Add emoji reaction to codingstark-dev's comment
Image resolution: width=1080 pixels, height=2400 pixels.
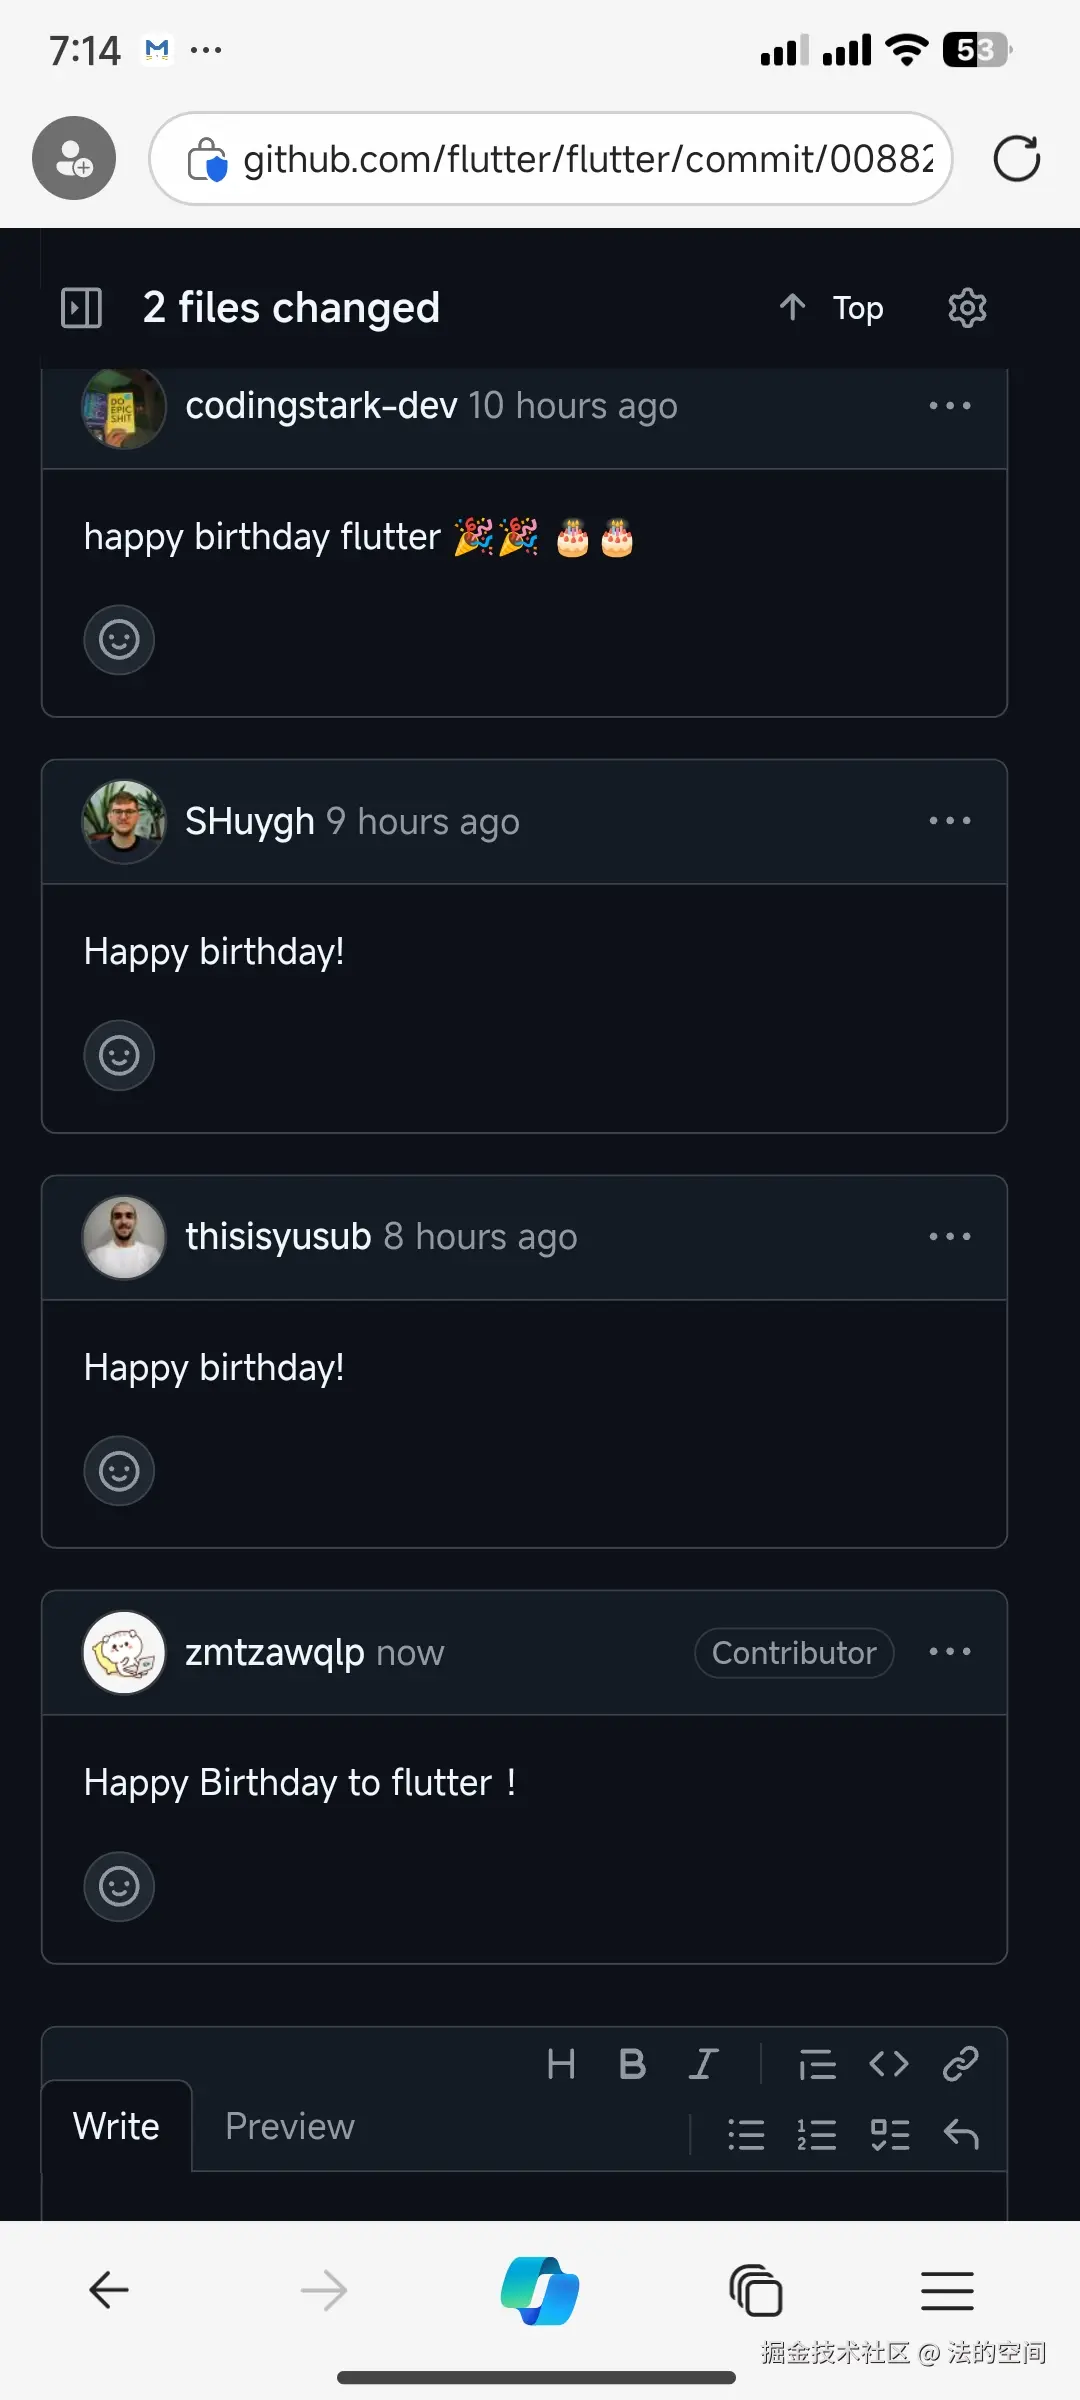point(119,640)
